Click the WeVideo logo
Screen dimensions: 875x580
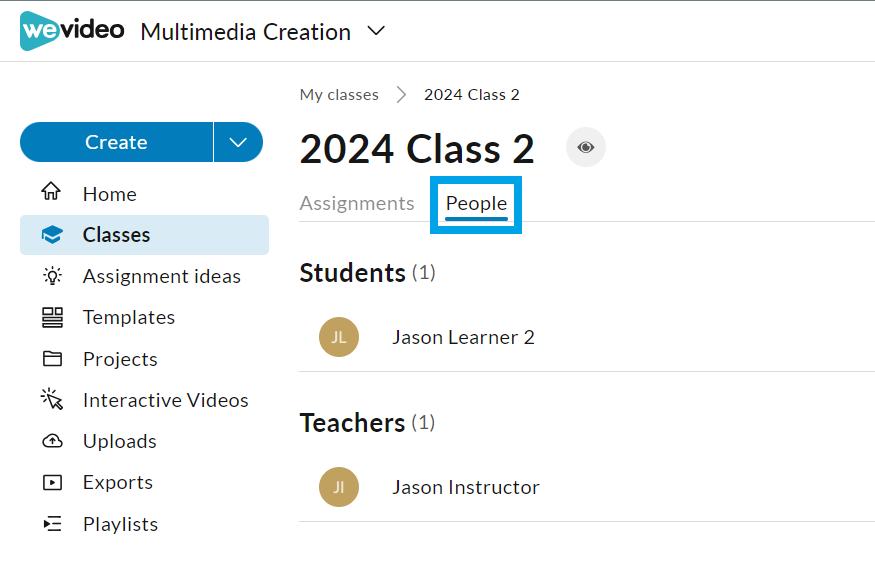pyautogui.click(x=72, y=31)
